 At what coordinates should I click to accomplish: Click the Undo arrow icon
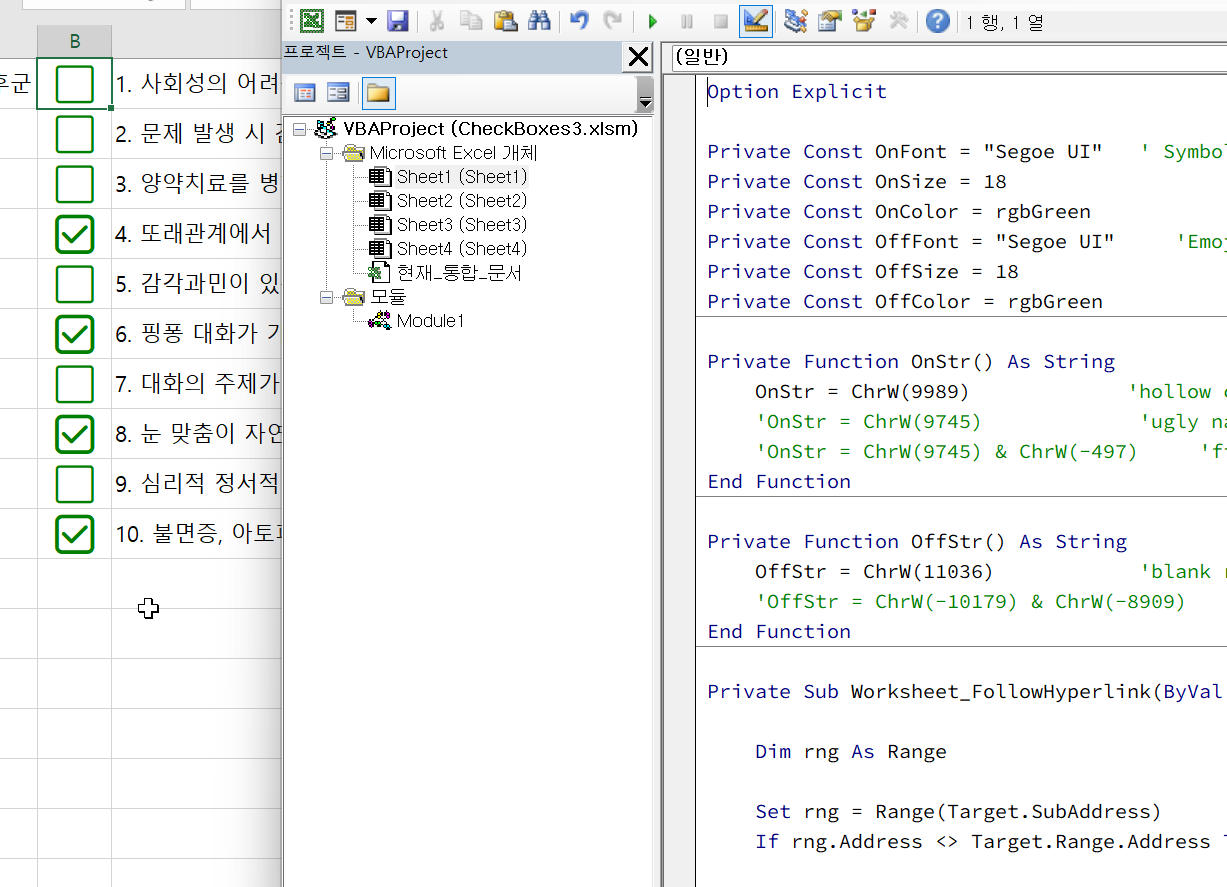[x=579, y=20]
